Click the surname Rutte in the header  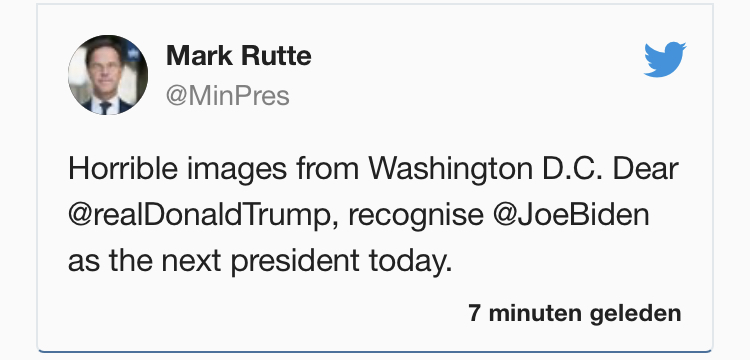click(276, 56)
